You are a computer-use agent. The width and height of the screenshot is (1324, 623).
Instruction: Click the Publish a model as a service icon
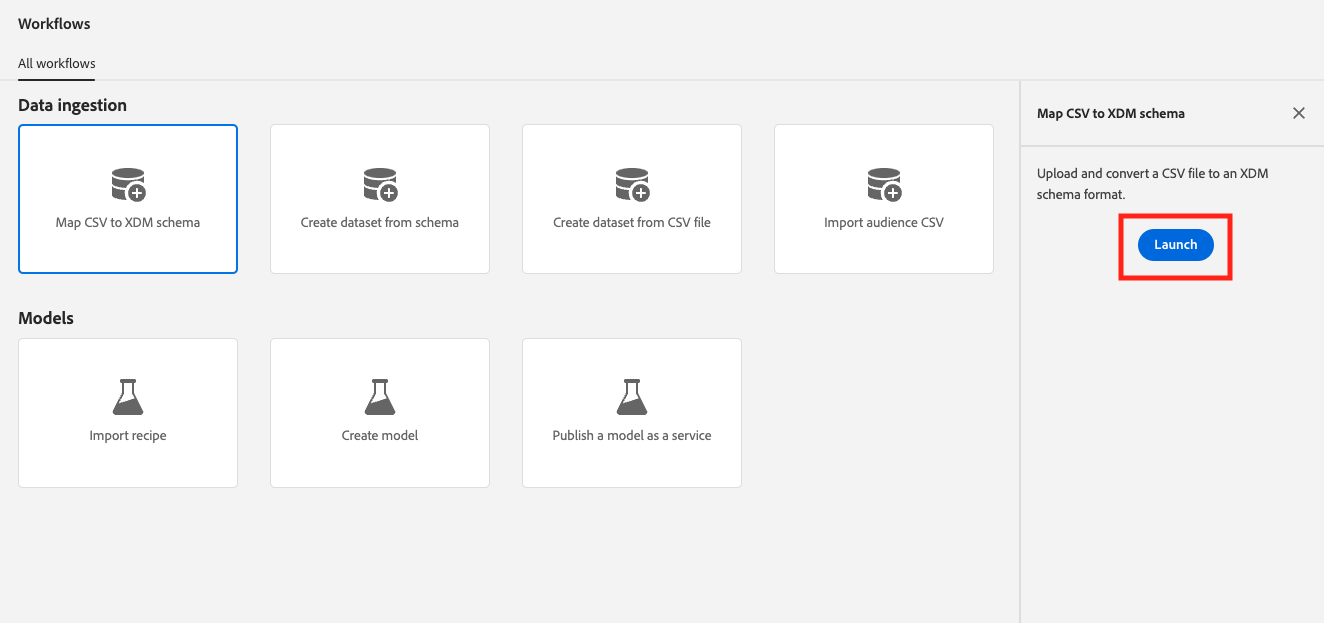point(632,397)
